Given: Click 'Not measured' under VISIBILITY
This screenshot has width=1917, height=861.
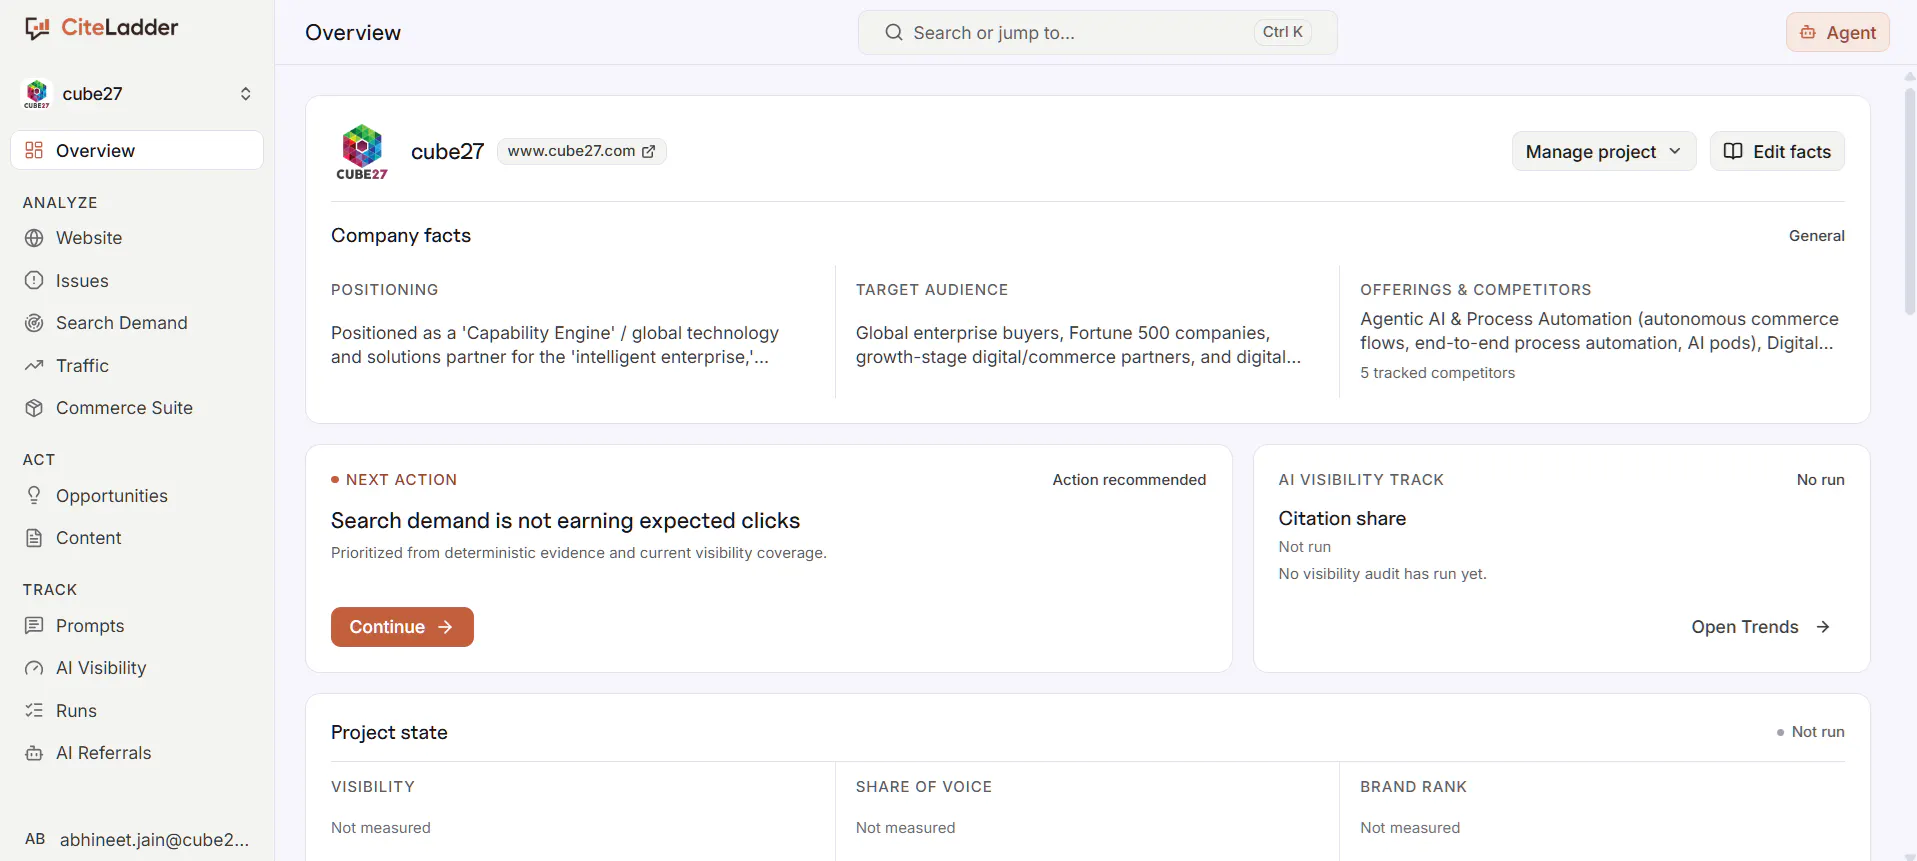Looking at the screenshot, I should [381, 828].
